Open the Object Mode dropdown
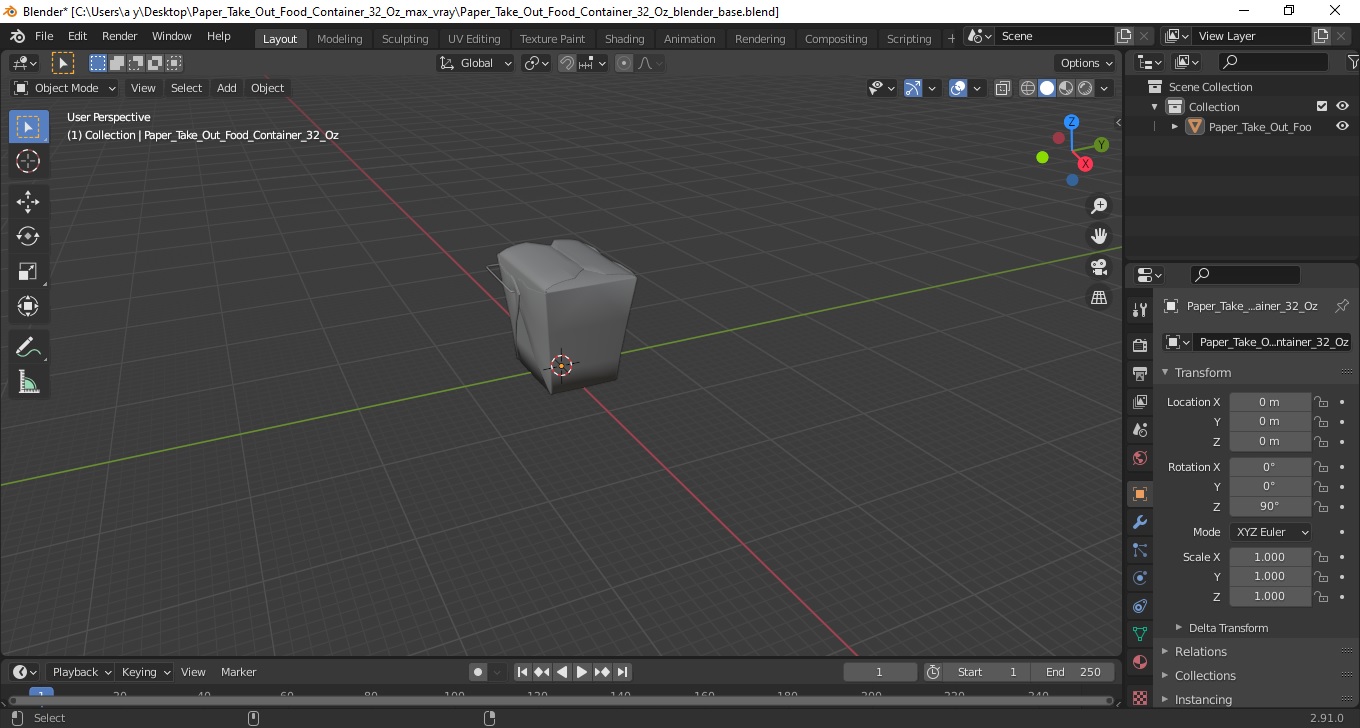 point(64,88)
